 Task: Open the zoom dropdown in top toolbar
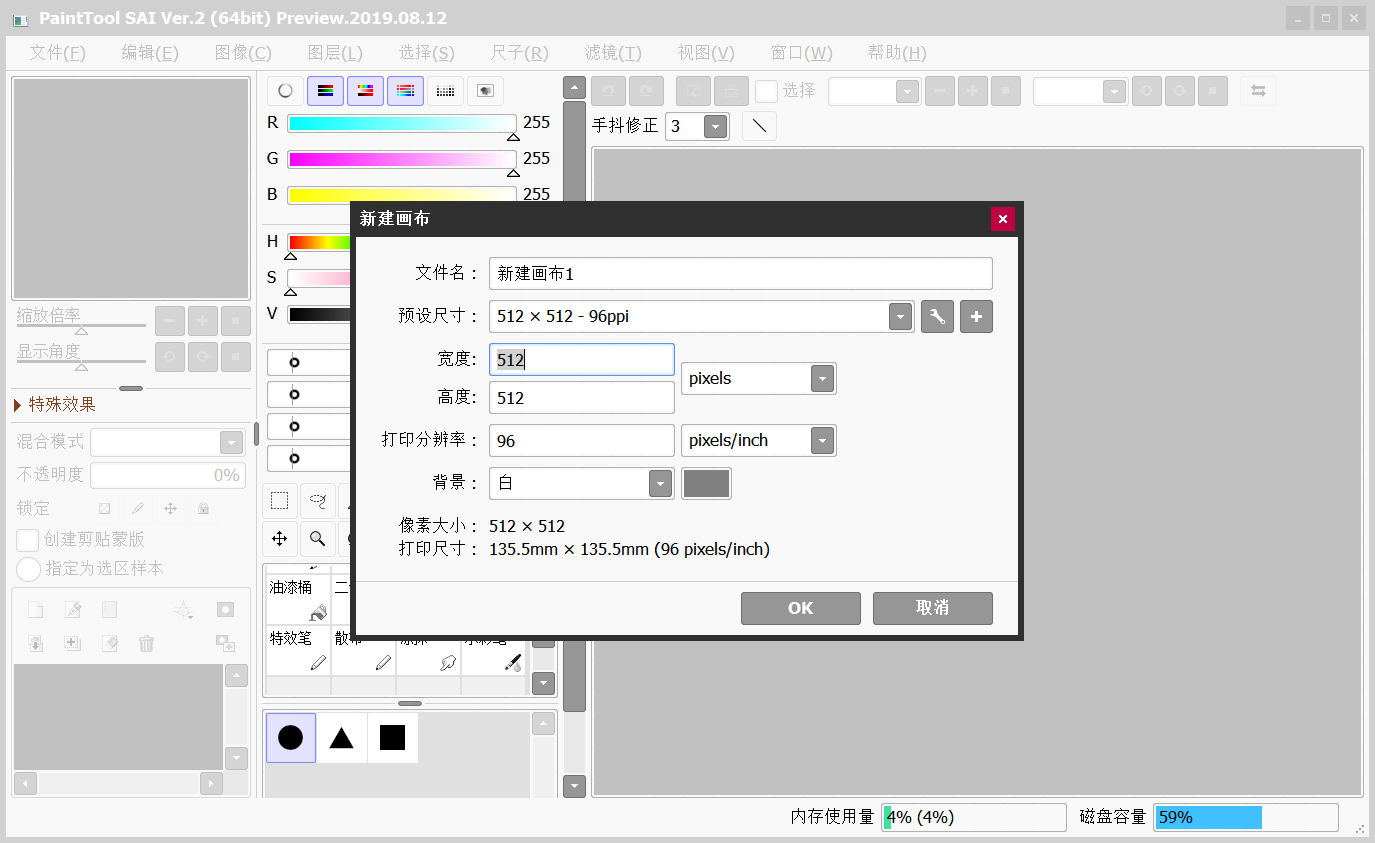coord(907,91)
